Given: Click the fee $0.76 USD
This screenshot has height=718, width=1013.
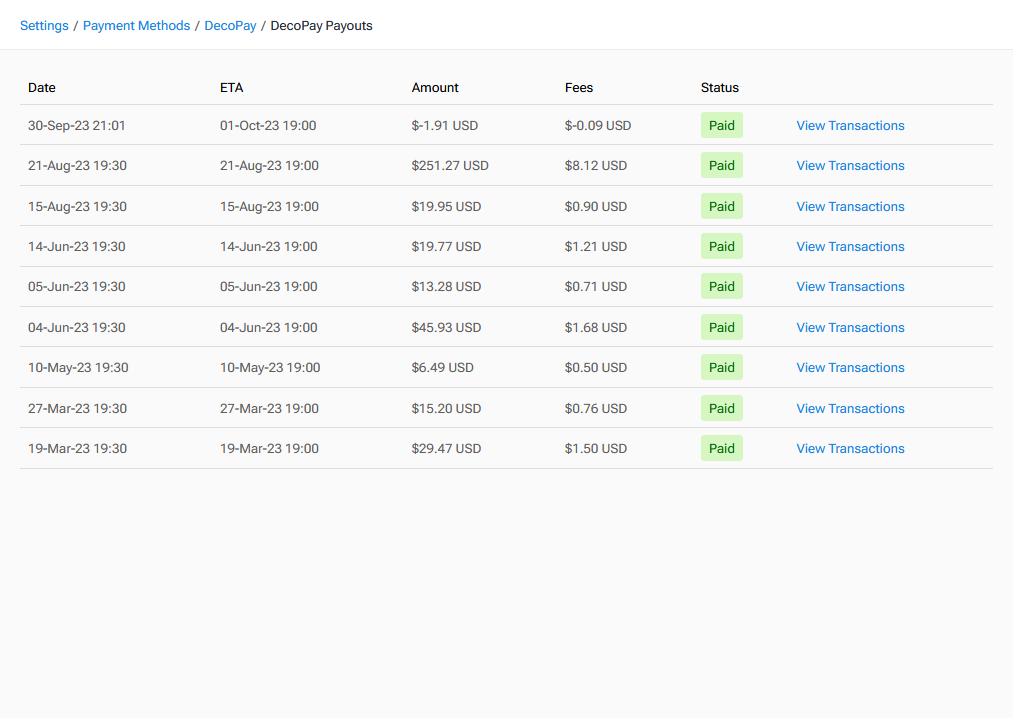Looking at the screenshot, I should tap(596, 408).
